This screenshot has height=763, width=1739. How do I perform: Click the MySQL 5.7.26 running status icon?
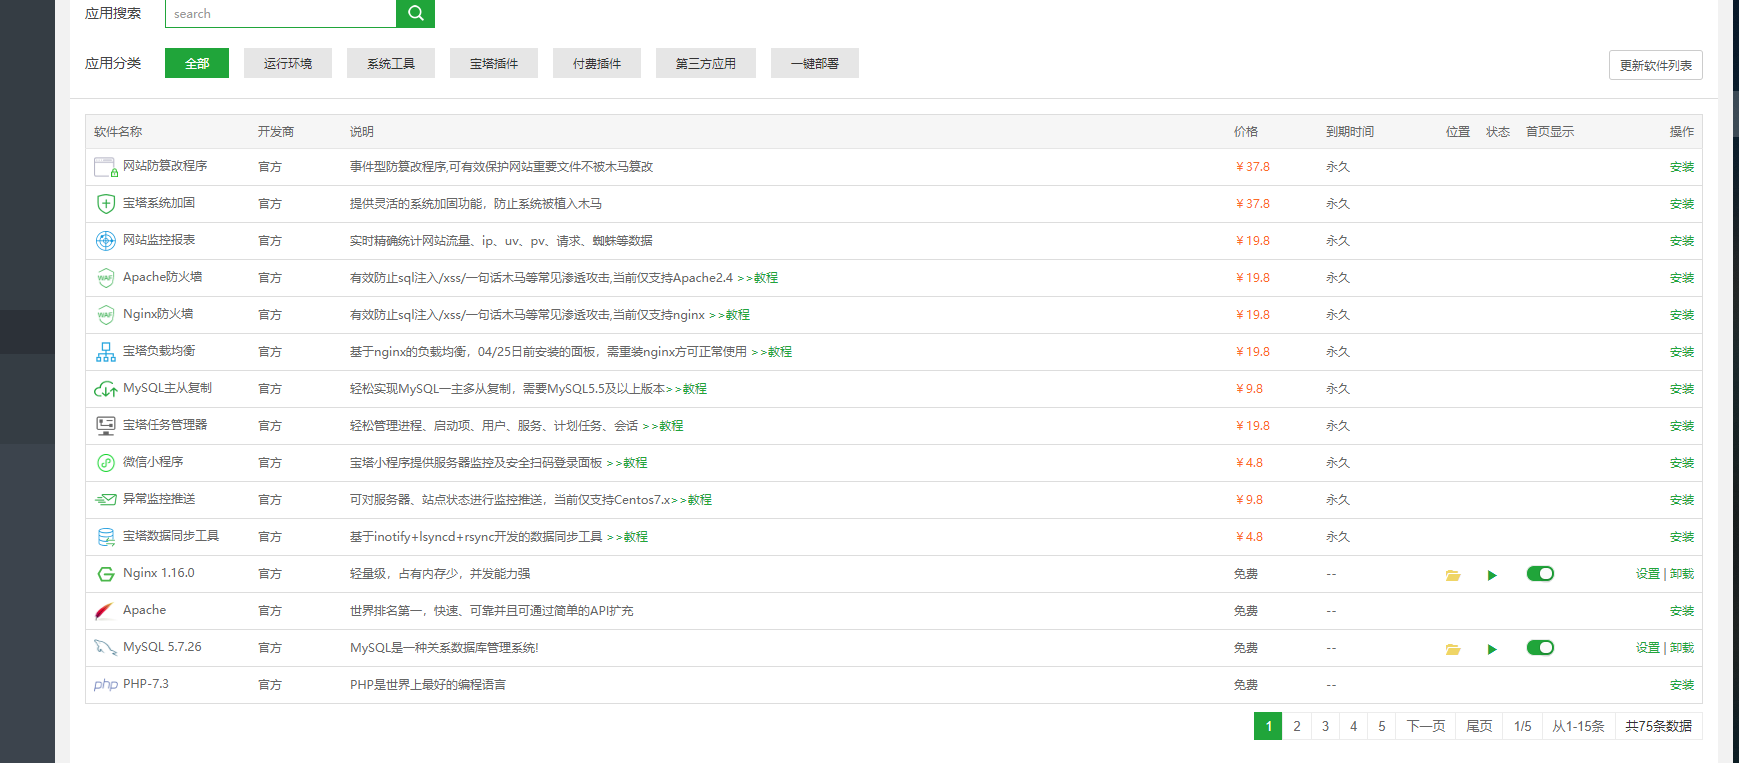coord(1492,649)
